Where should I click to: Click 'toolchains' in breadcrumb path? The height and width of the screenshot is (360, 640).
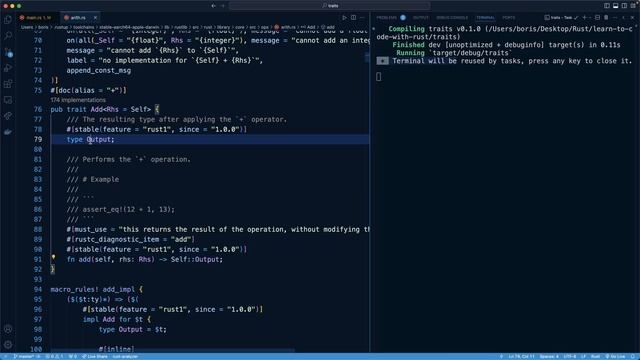pos(84,27)
